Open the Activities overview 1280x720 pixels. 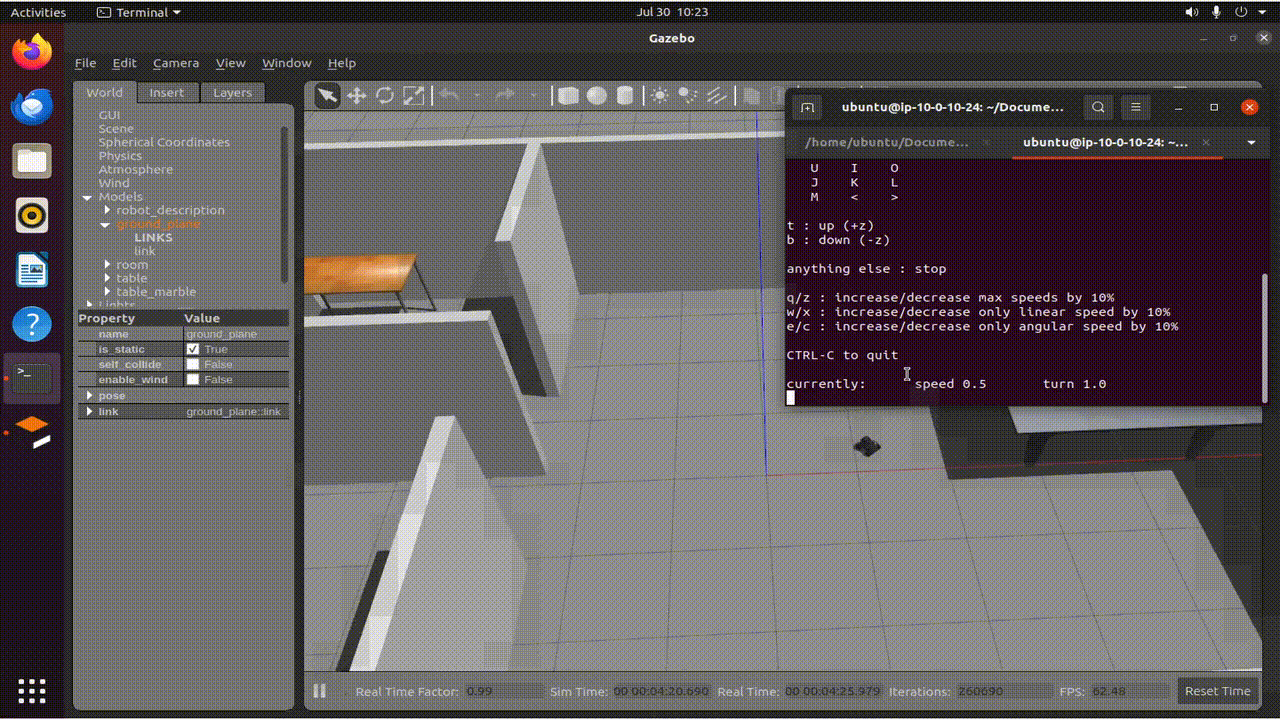(x=38, y=12)
